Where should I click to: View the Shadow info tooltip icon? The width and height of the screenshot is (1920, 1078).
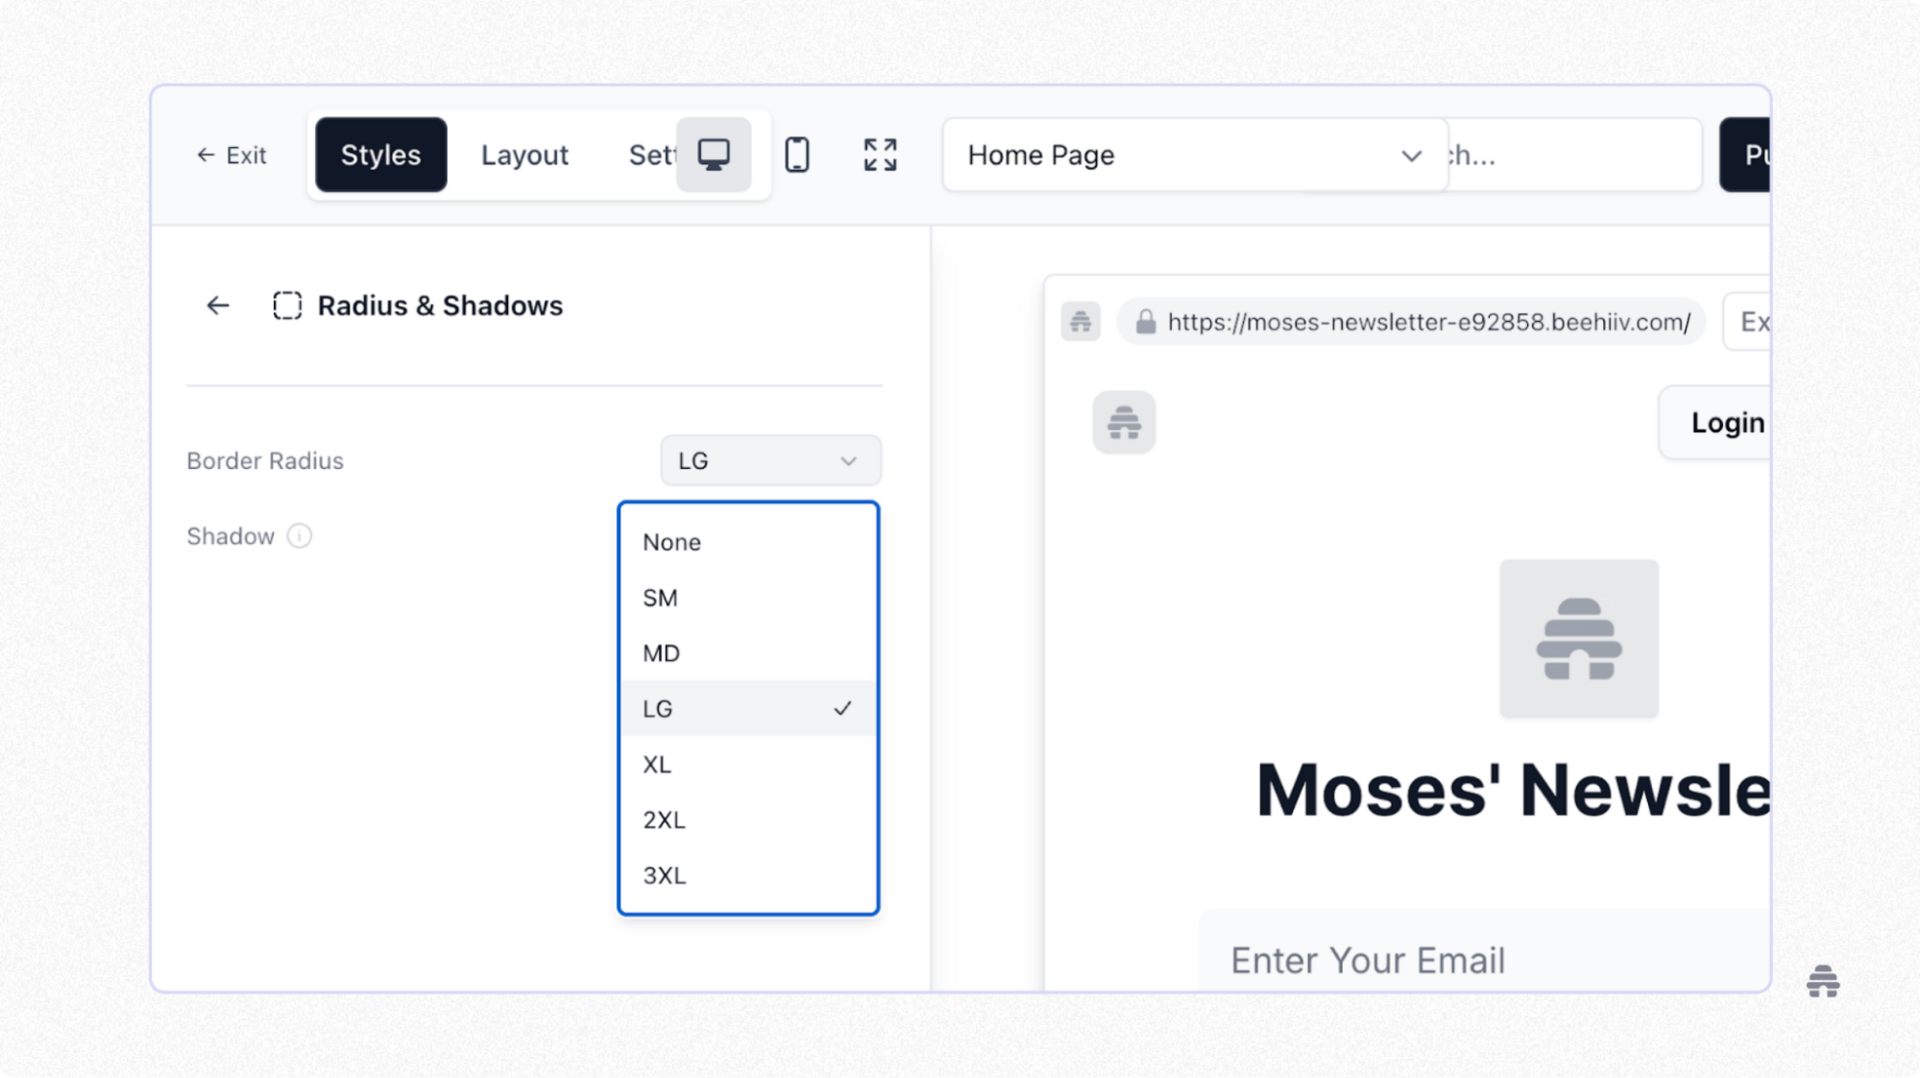300,536
